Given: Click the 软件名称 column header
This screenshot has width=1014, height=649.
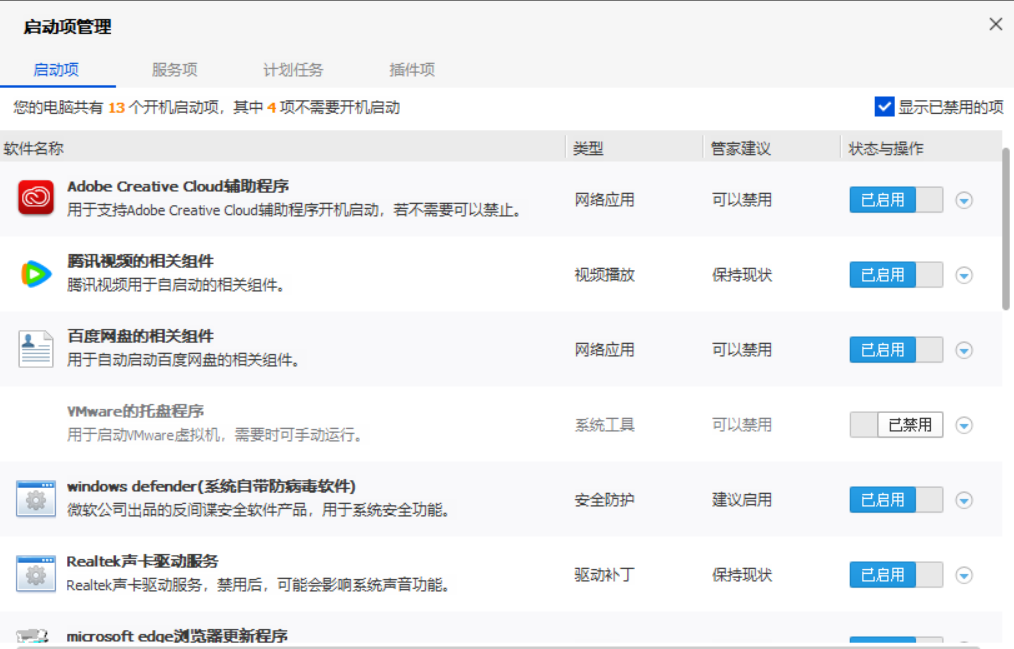Looking at the screenshot, I should (x=34, y=149).
